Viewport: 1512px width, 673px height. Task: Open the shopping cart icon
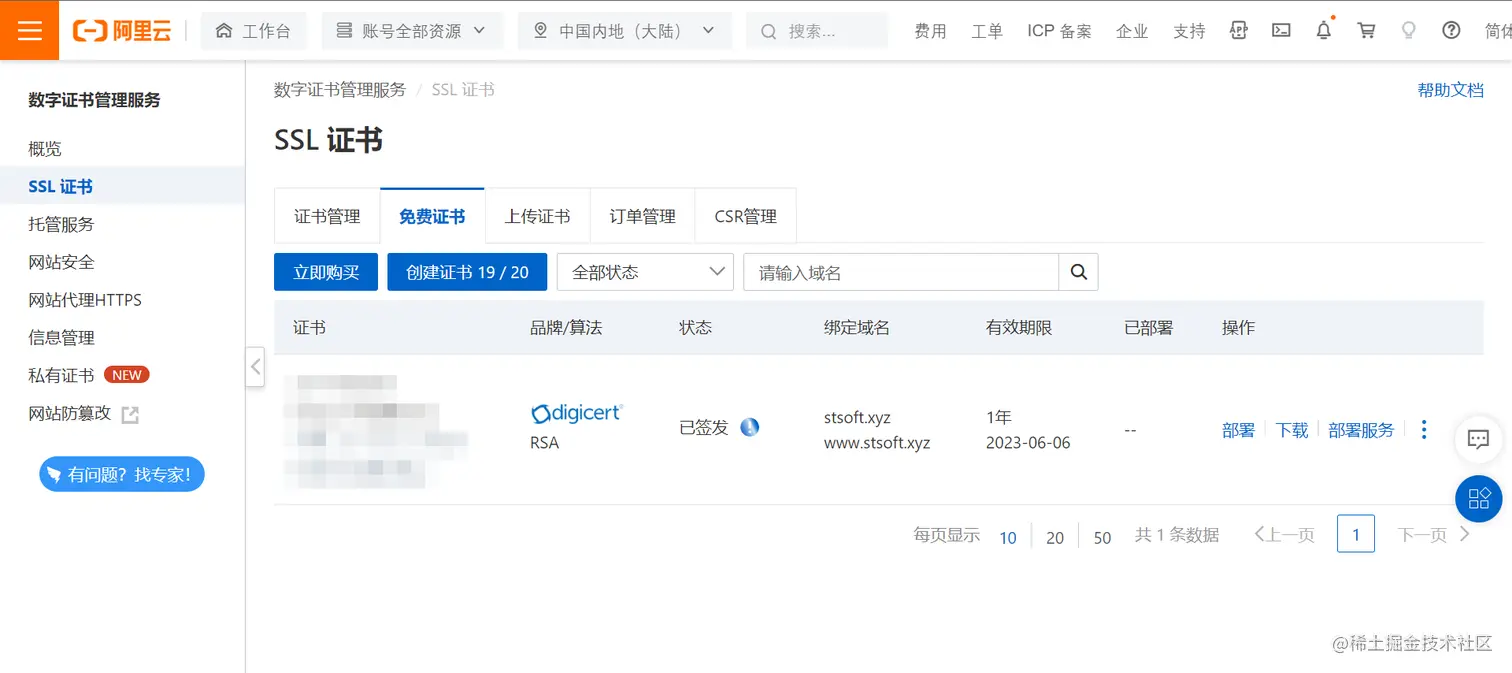click(1366, 31)
